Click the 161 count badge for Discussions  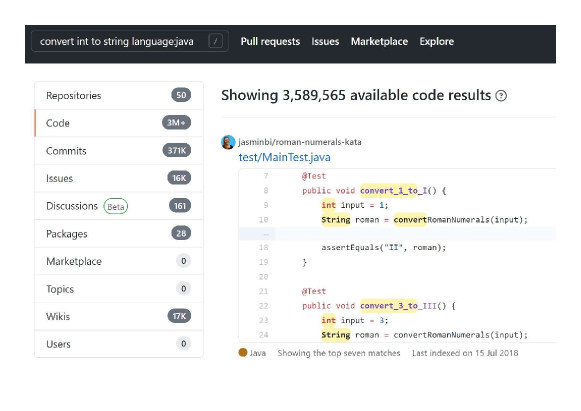click(180, 206)
